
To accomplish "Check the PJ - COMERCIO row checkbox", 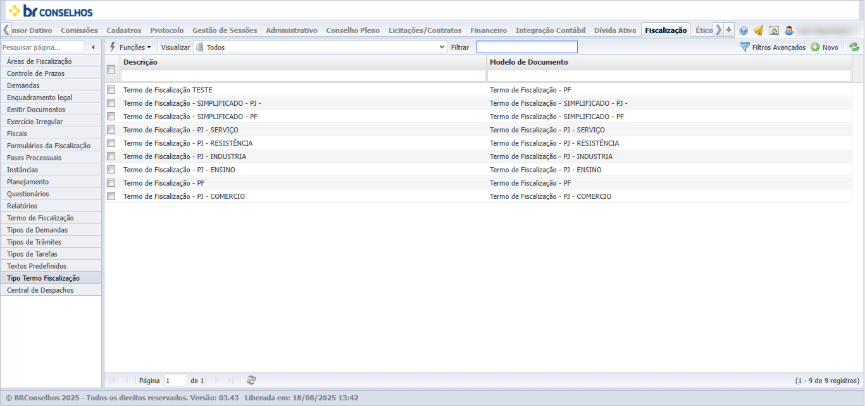I will (111, 196).
